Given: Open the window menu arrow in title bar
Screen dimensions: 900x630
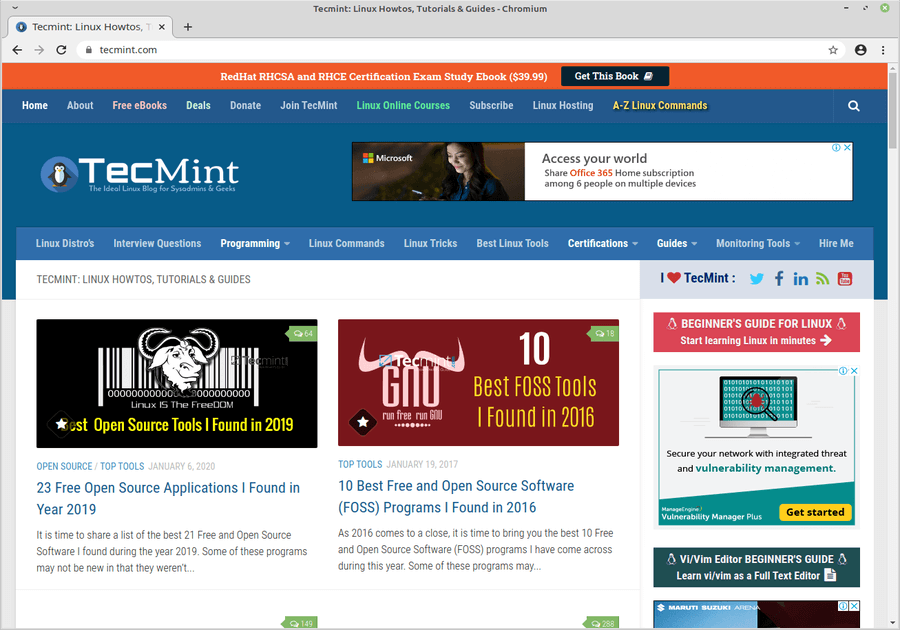Looking at the screenshot, I should 15,9.
